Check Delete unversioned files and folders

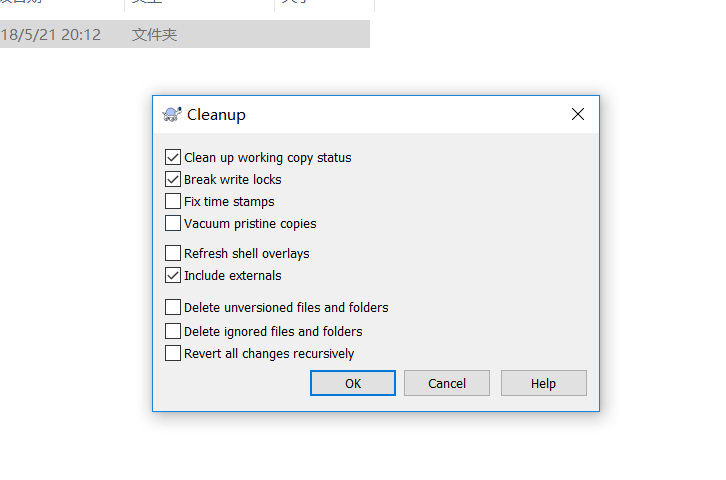click(173, 307)
